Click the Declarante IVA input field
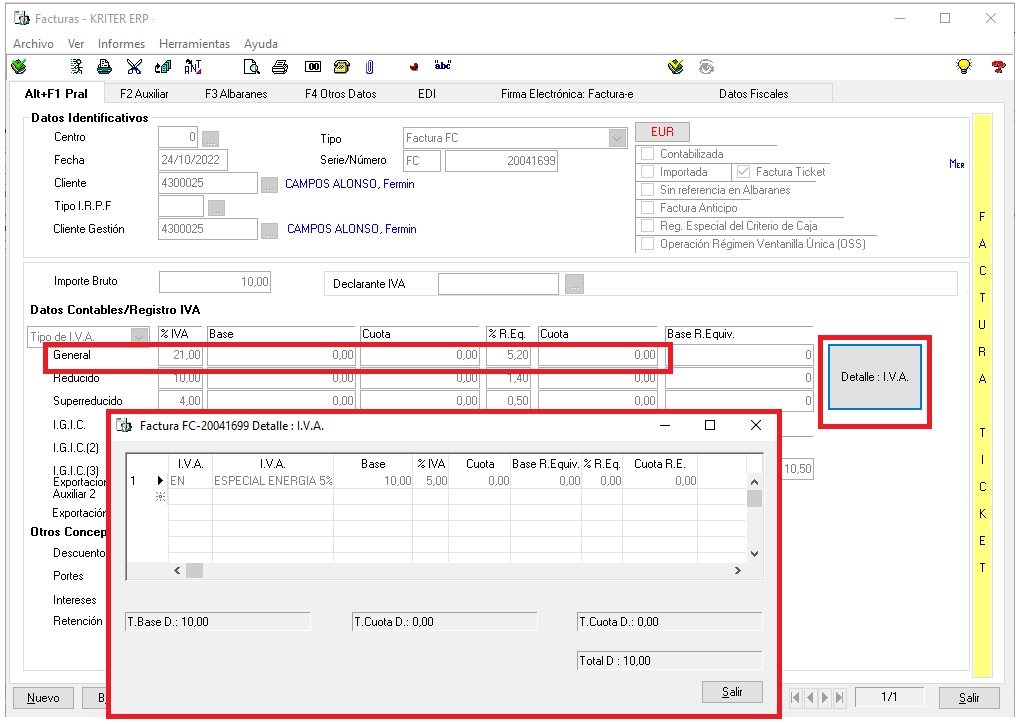1019x724 pixels. tap(498, 284)
